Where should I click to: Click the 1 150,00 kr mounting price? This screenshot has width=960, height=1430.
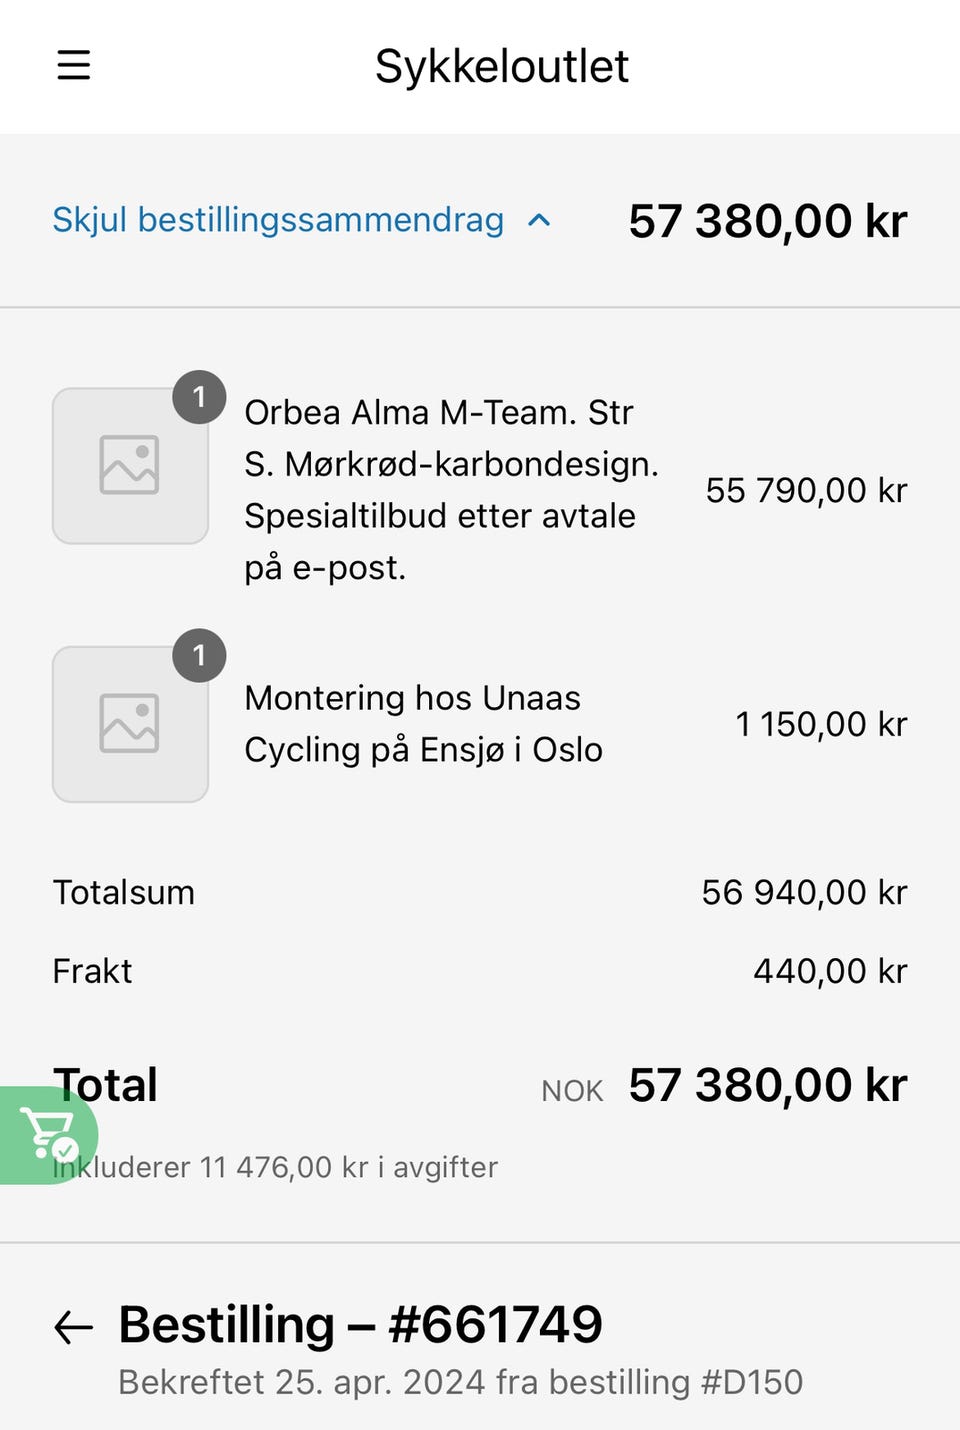[820, 724]
